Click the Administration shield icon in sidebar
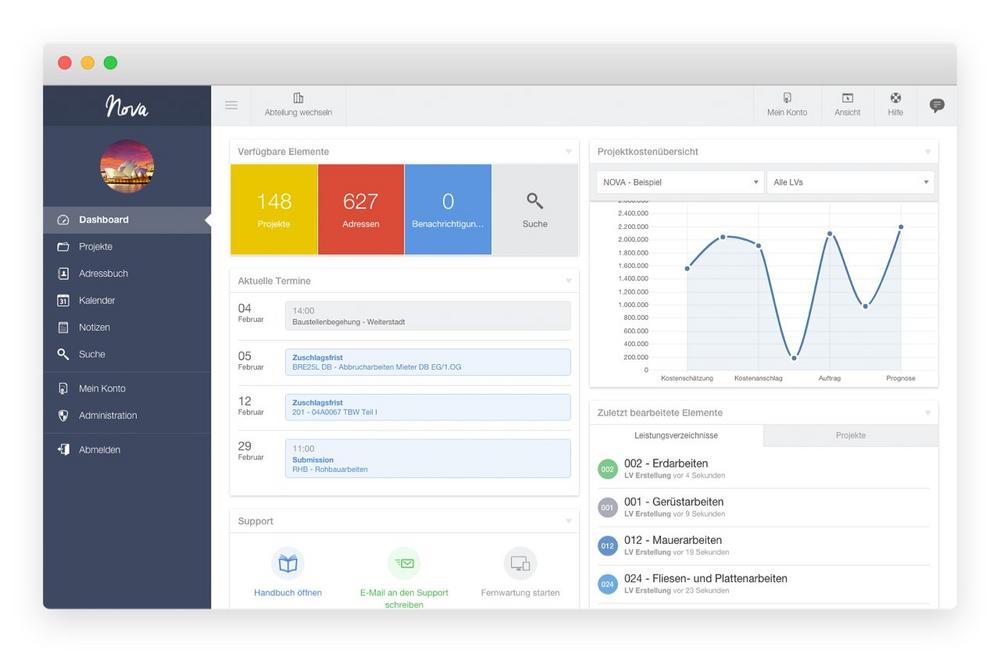The width and height of the screenshot is (1000, 651). (x=63, y=415)
